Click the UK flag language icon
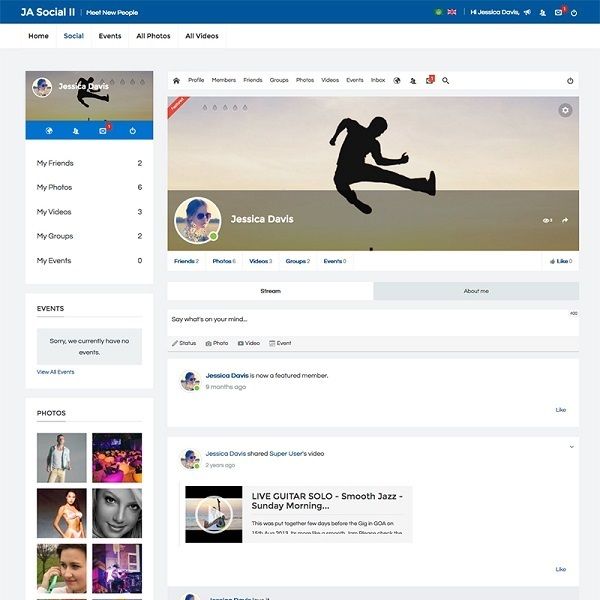The height and width of the screenshot is (600, 600). click(x=452, y=12)
